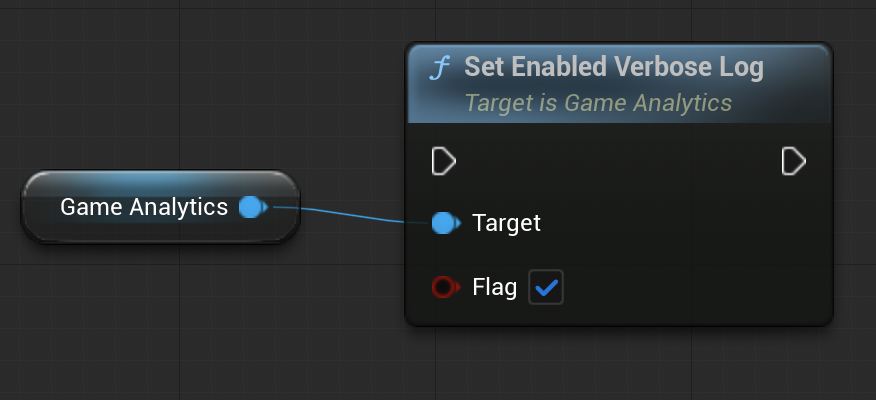
Task: Click the function f icon in node header
Action: click(x=439, y=68)
